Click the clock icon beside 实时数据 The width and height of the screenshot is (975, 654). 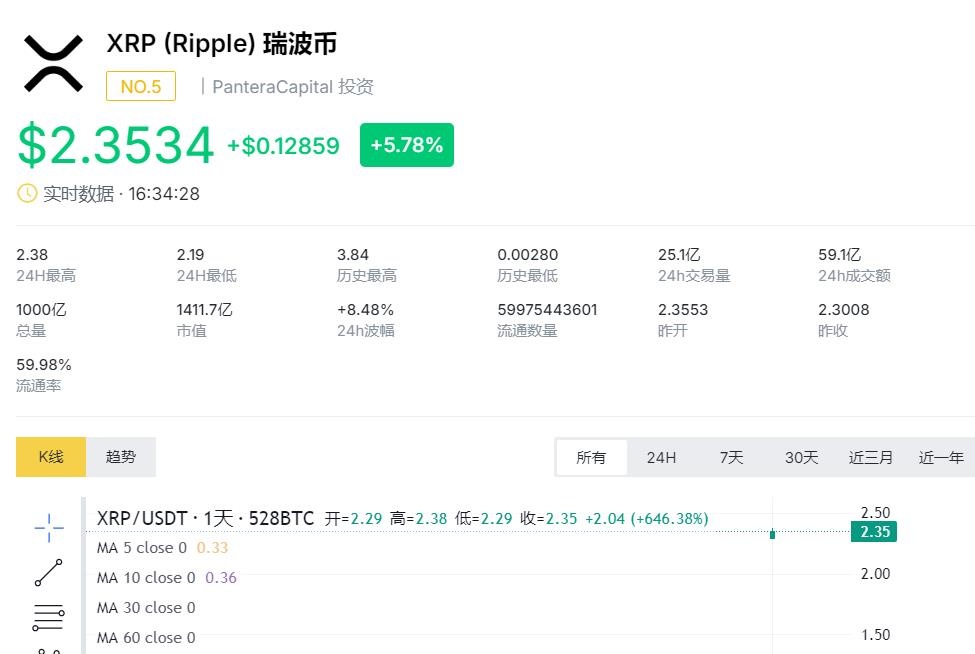click(27, 193)
